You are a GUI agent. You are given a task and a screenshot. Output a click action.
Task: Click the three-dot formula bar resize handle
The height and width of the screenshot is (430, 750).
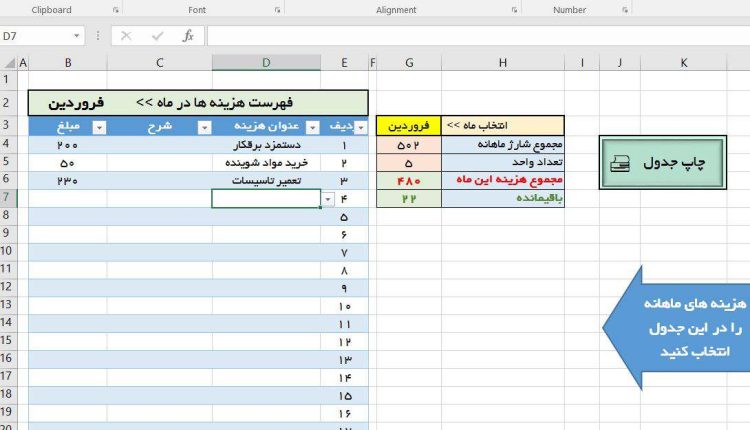point(98,36)
